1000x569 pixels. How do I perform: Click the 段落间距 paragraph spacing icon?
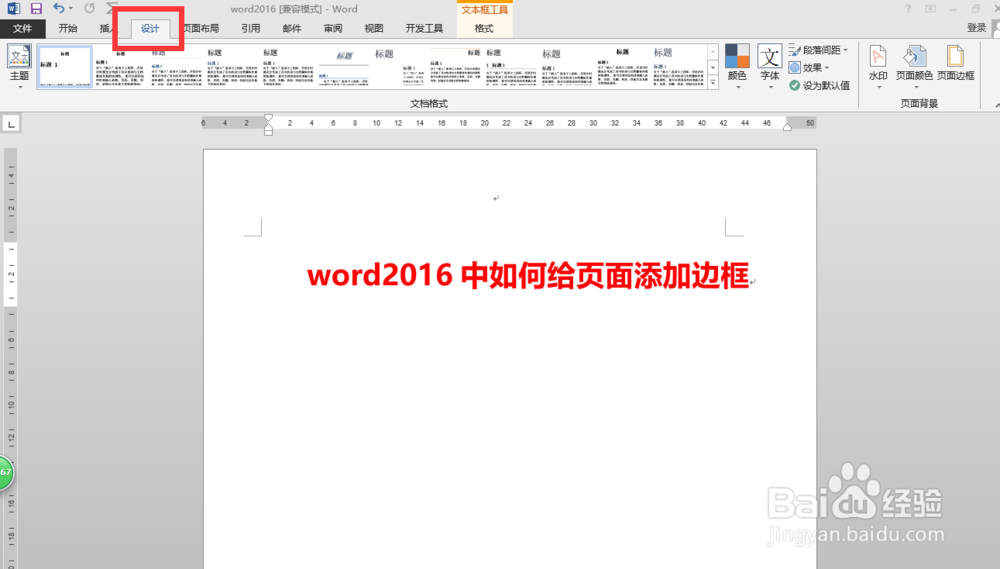point(795,50)
